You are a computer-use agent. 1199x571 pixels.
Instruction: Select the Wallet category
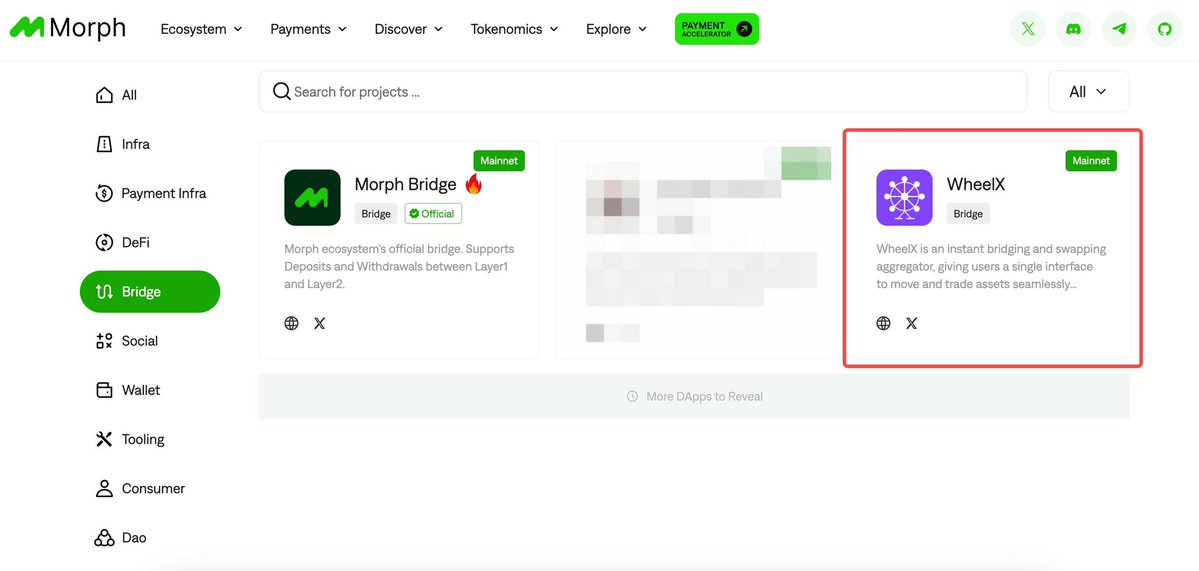pos(128,390)
